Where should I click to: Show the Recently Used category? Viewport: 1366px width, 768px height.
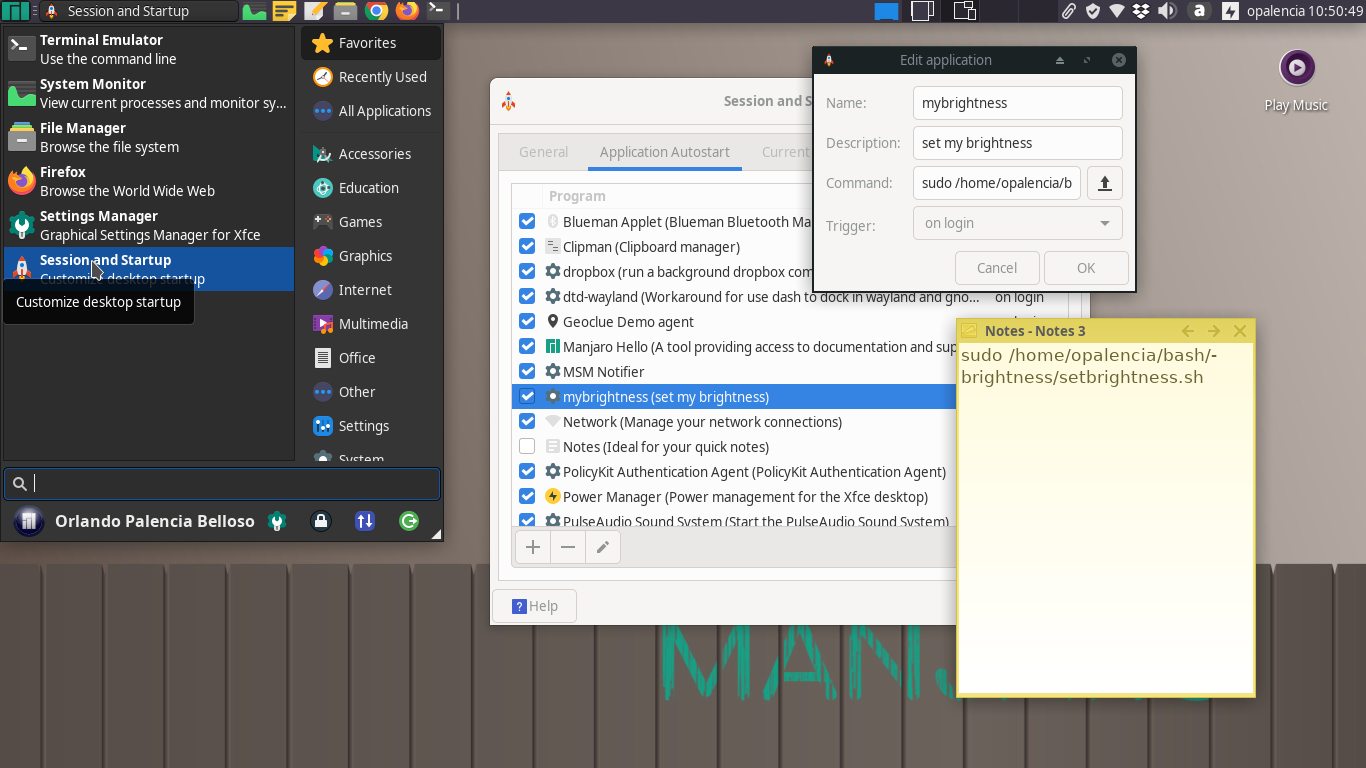coord(371,77)
